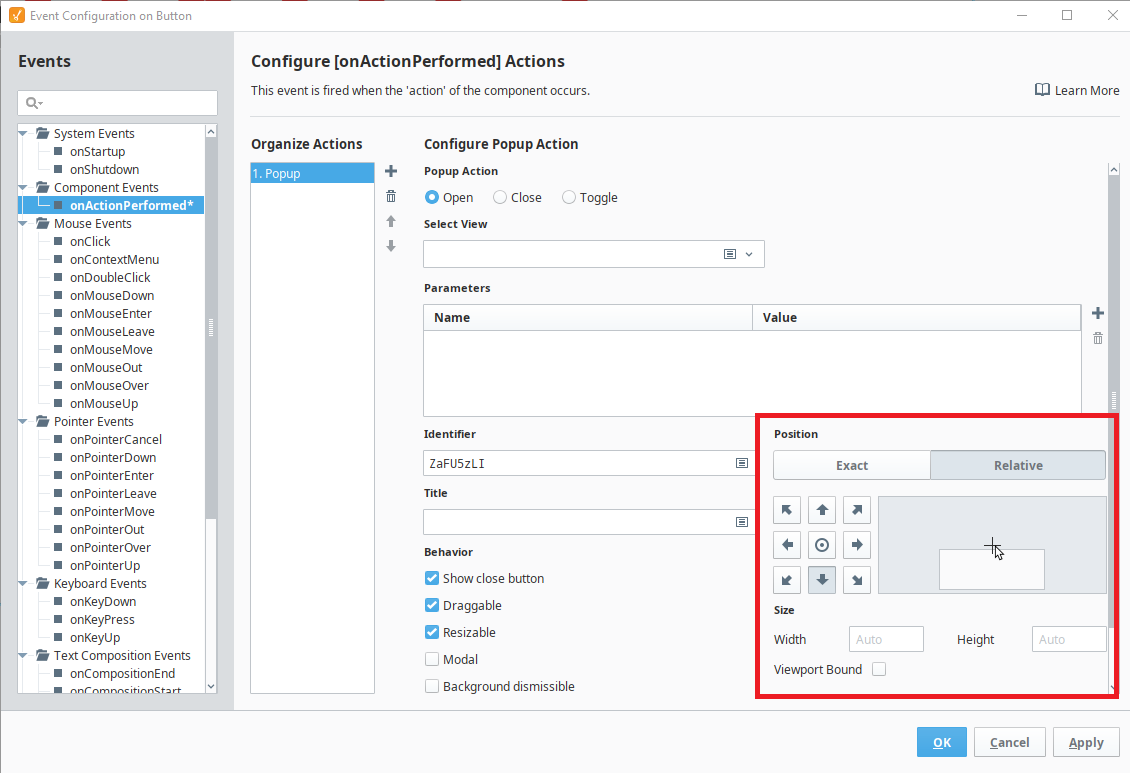
Task: Click the Cancel button
Action: click(1009, 742)
